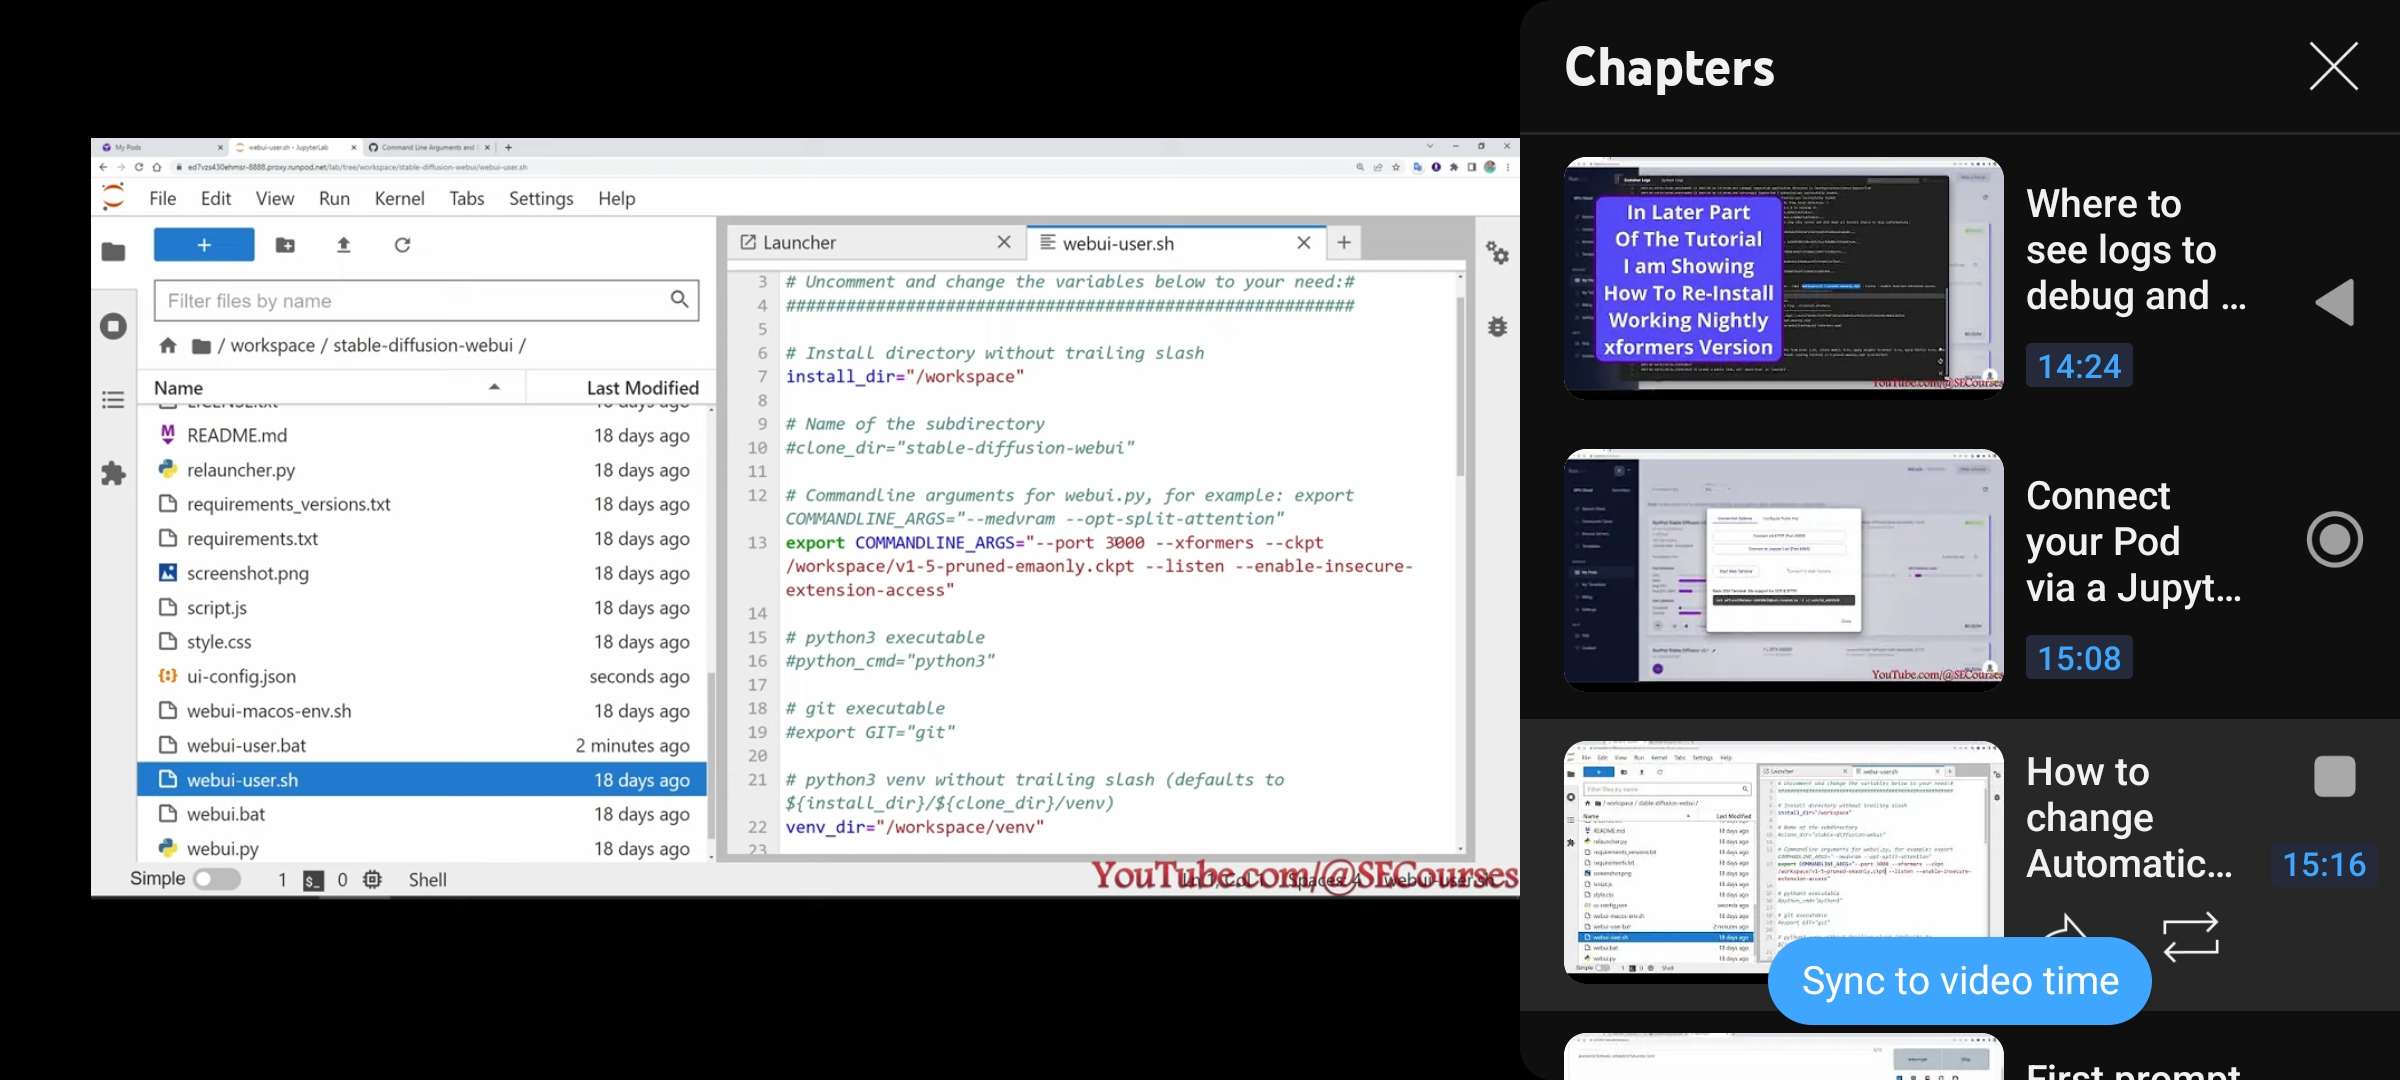Click the blue new launcher plus button
This screenshot has height=1080, width=2400.
(204, 245)
